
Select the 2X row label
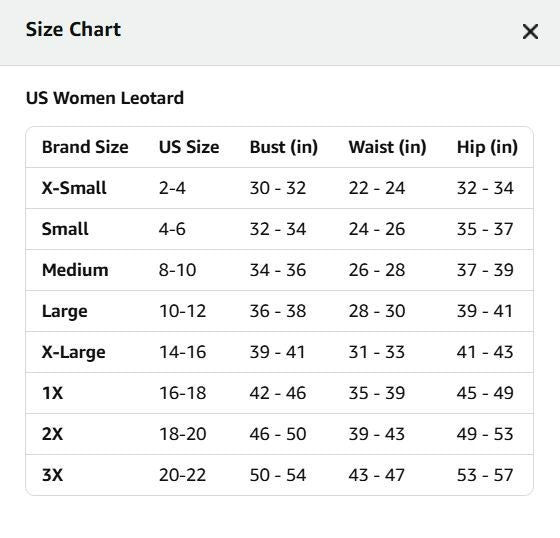[x=52, y=434]
